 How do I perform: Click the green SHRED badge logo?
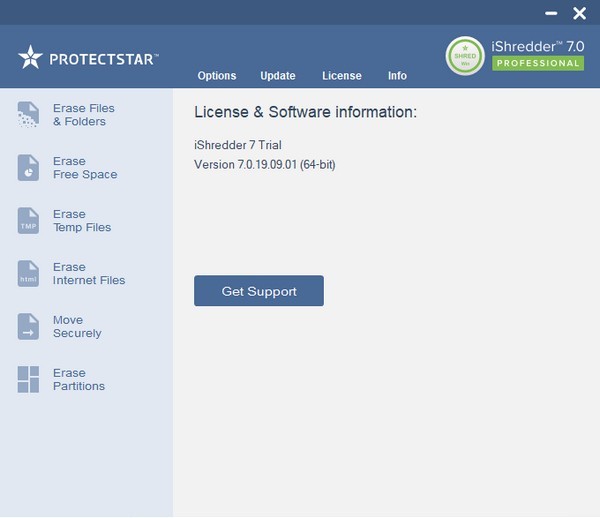coord(465,56)
